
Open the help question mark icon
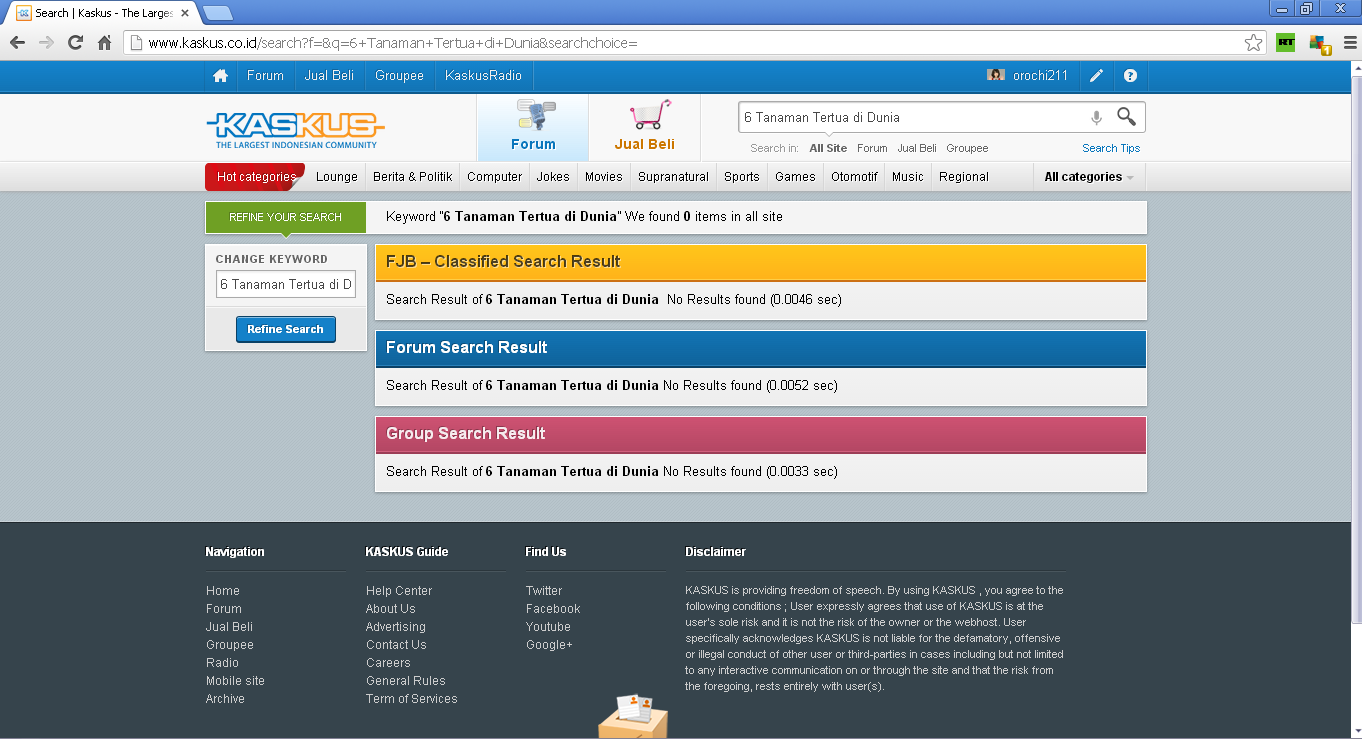(1130, 76)
